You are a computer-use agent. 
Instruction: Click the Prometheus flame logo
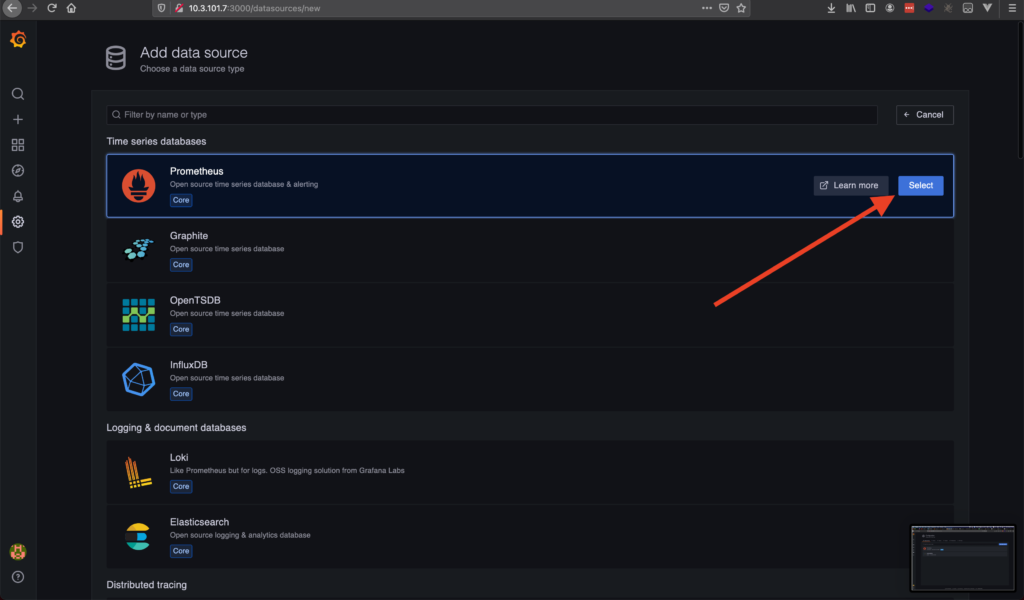coord(138,185)
